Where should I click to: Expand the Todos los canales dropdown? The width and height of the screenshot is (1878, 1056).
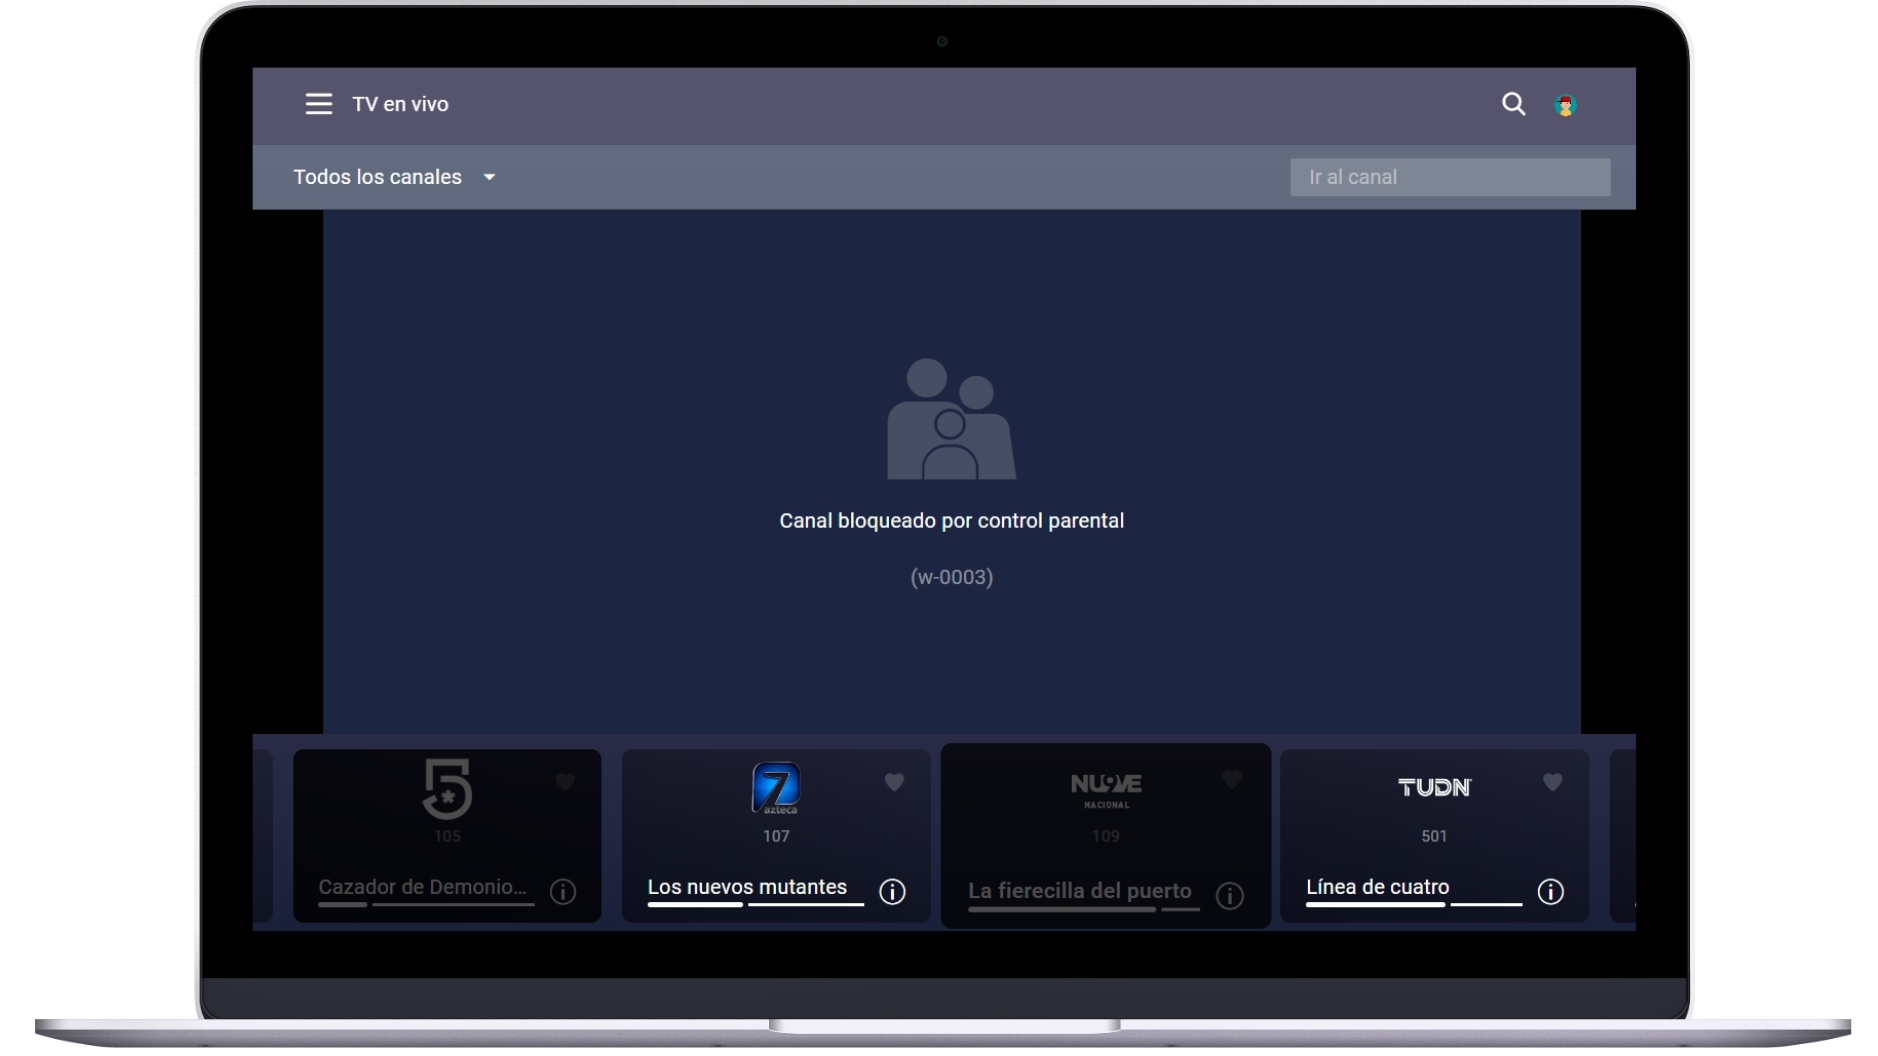(394, 177)
